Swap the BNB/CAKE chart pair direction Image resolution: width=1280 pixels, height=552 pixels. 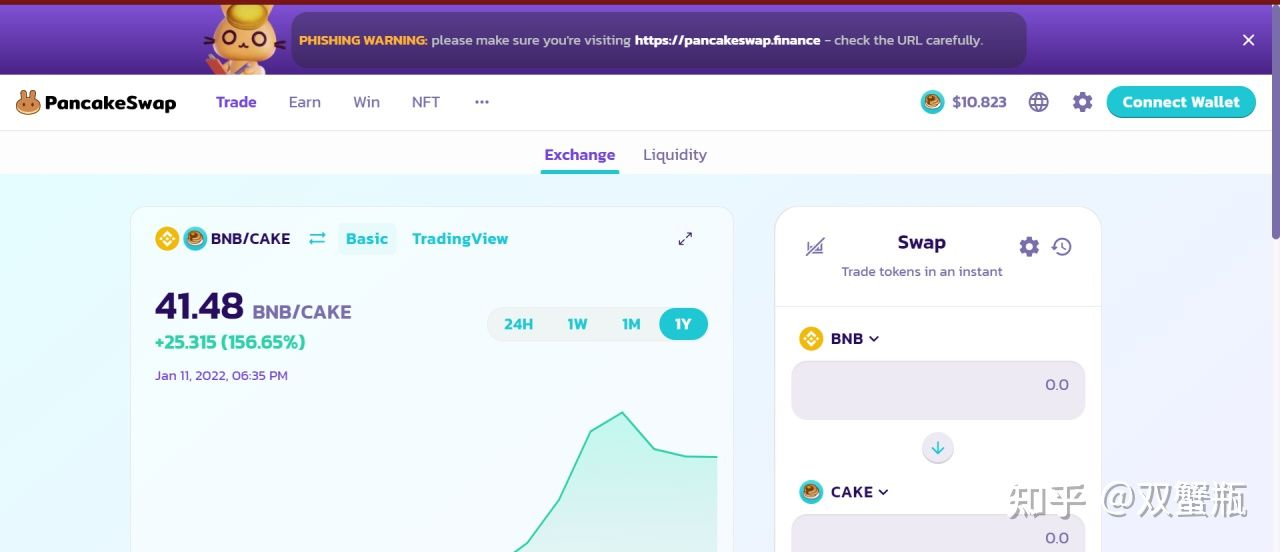tap(317, 239)
